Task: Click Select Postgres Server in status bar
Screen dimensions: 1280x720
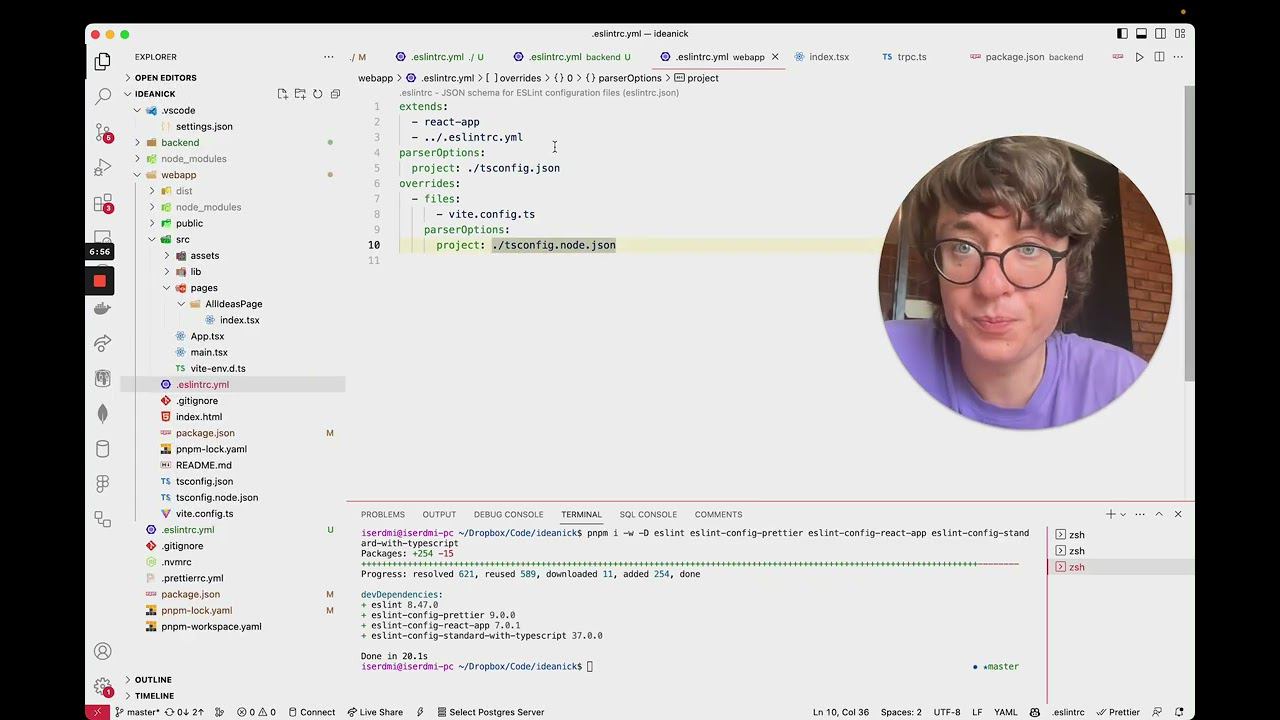Action: 490,712
